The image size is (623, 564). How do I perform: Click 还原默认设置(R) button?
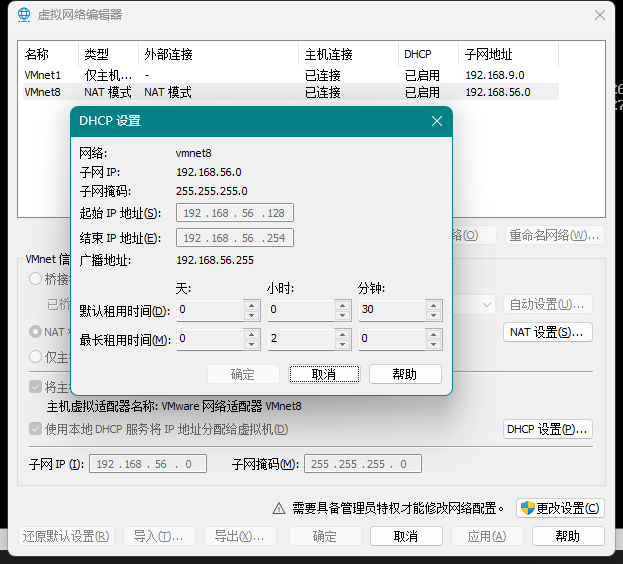66,536
